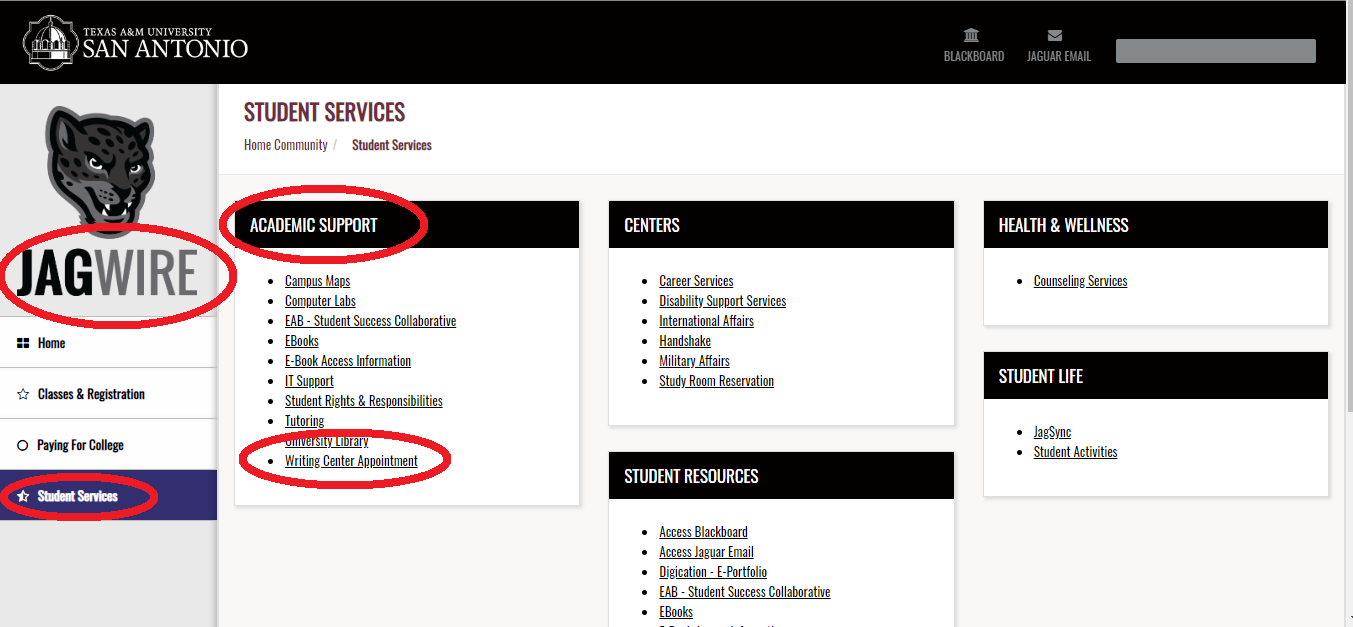Open Student Activities link

(x=1075, y=452)
